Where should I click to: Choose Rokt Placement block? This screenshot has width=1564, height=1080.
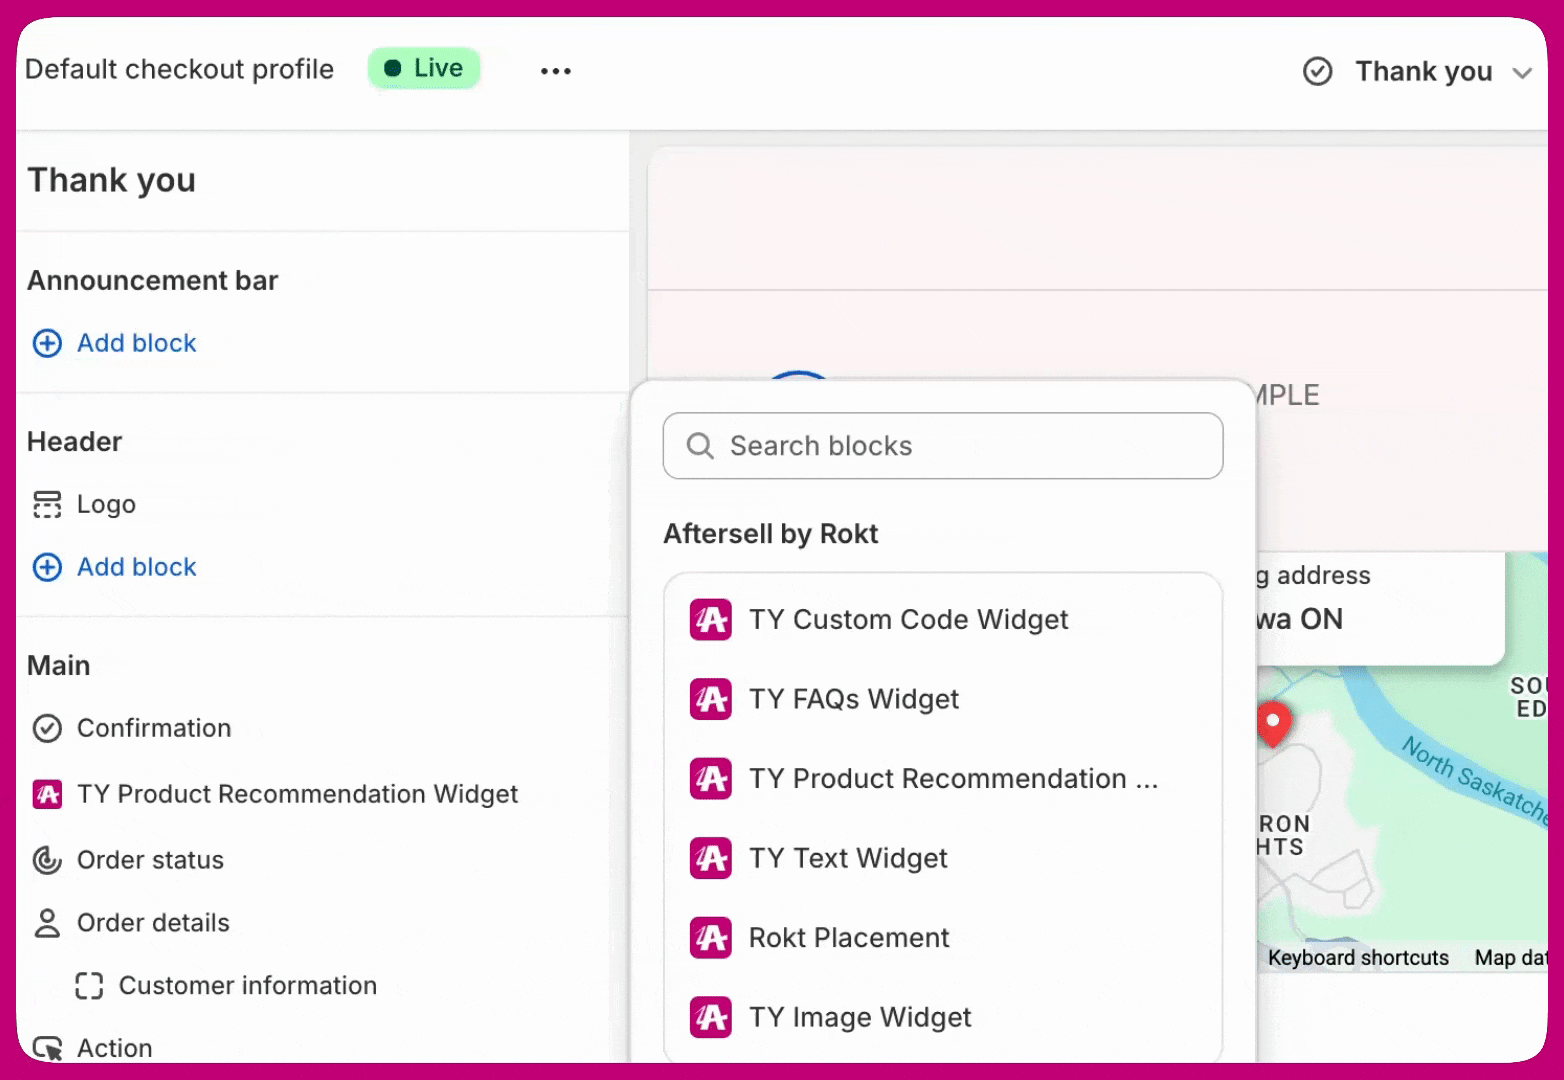point(943,938)
